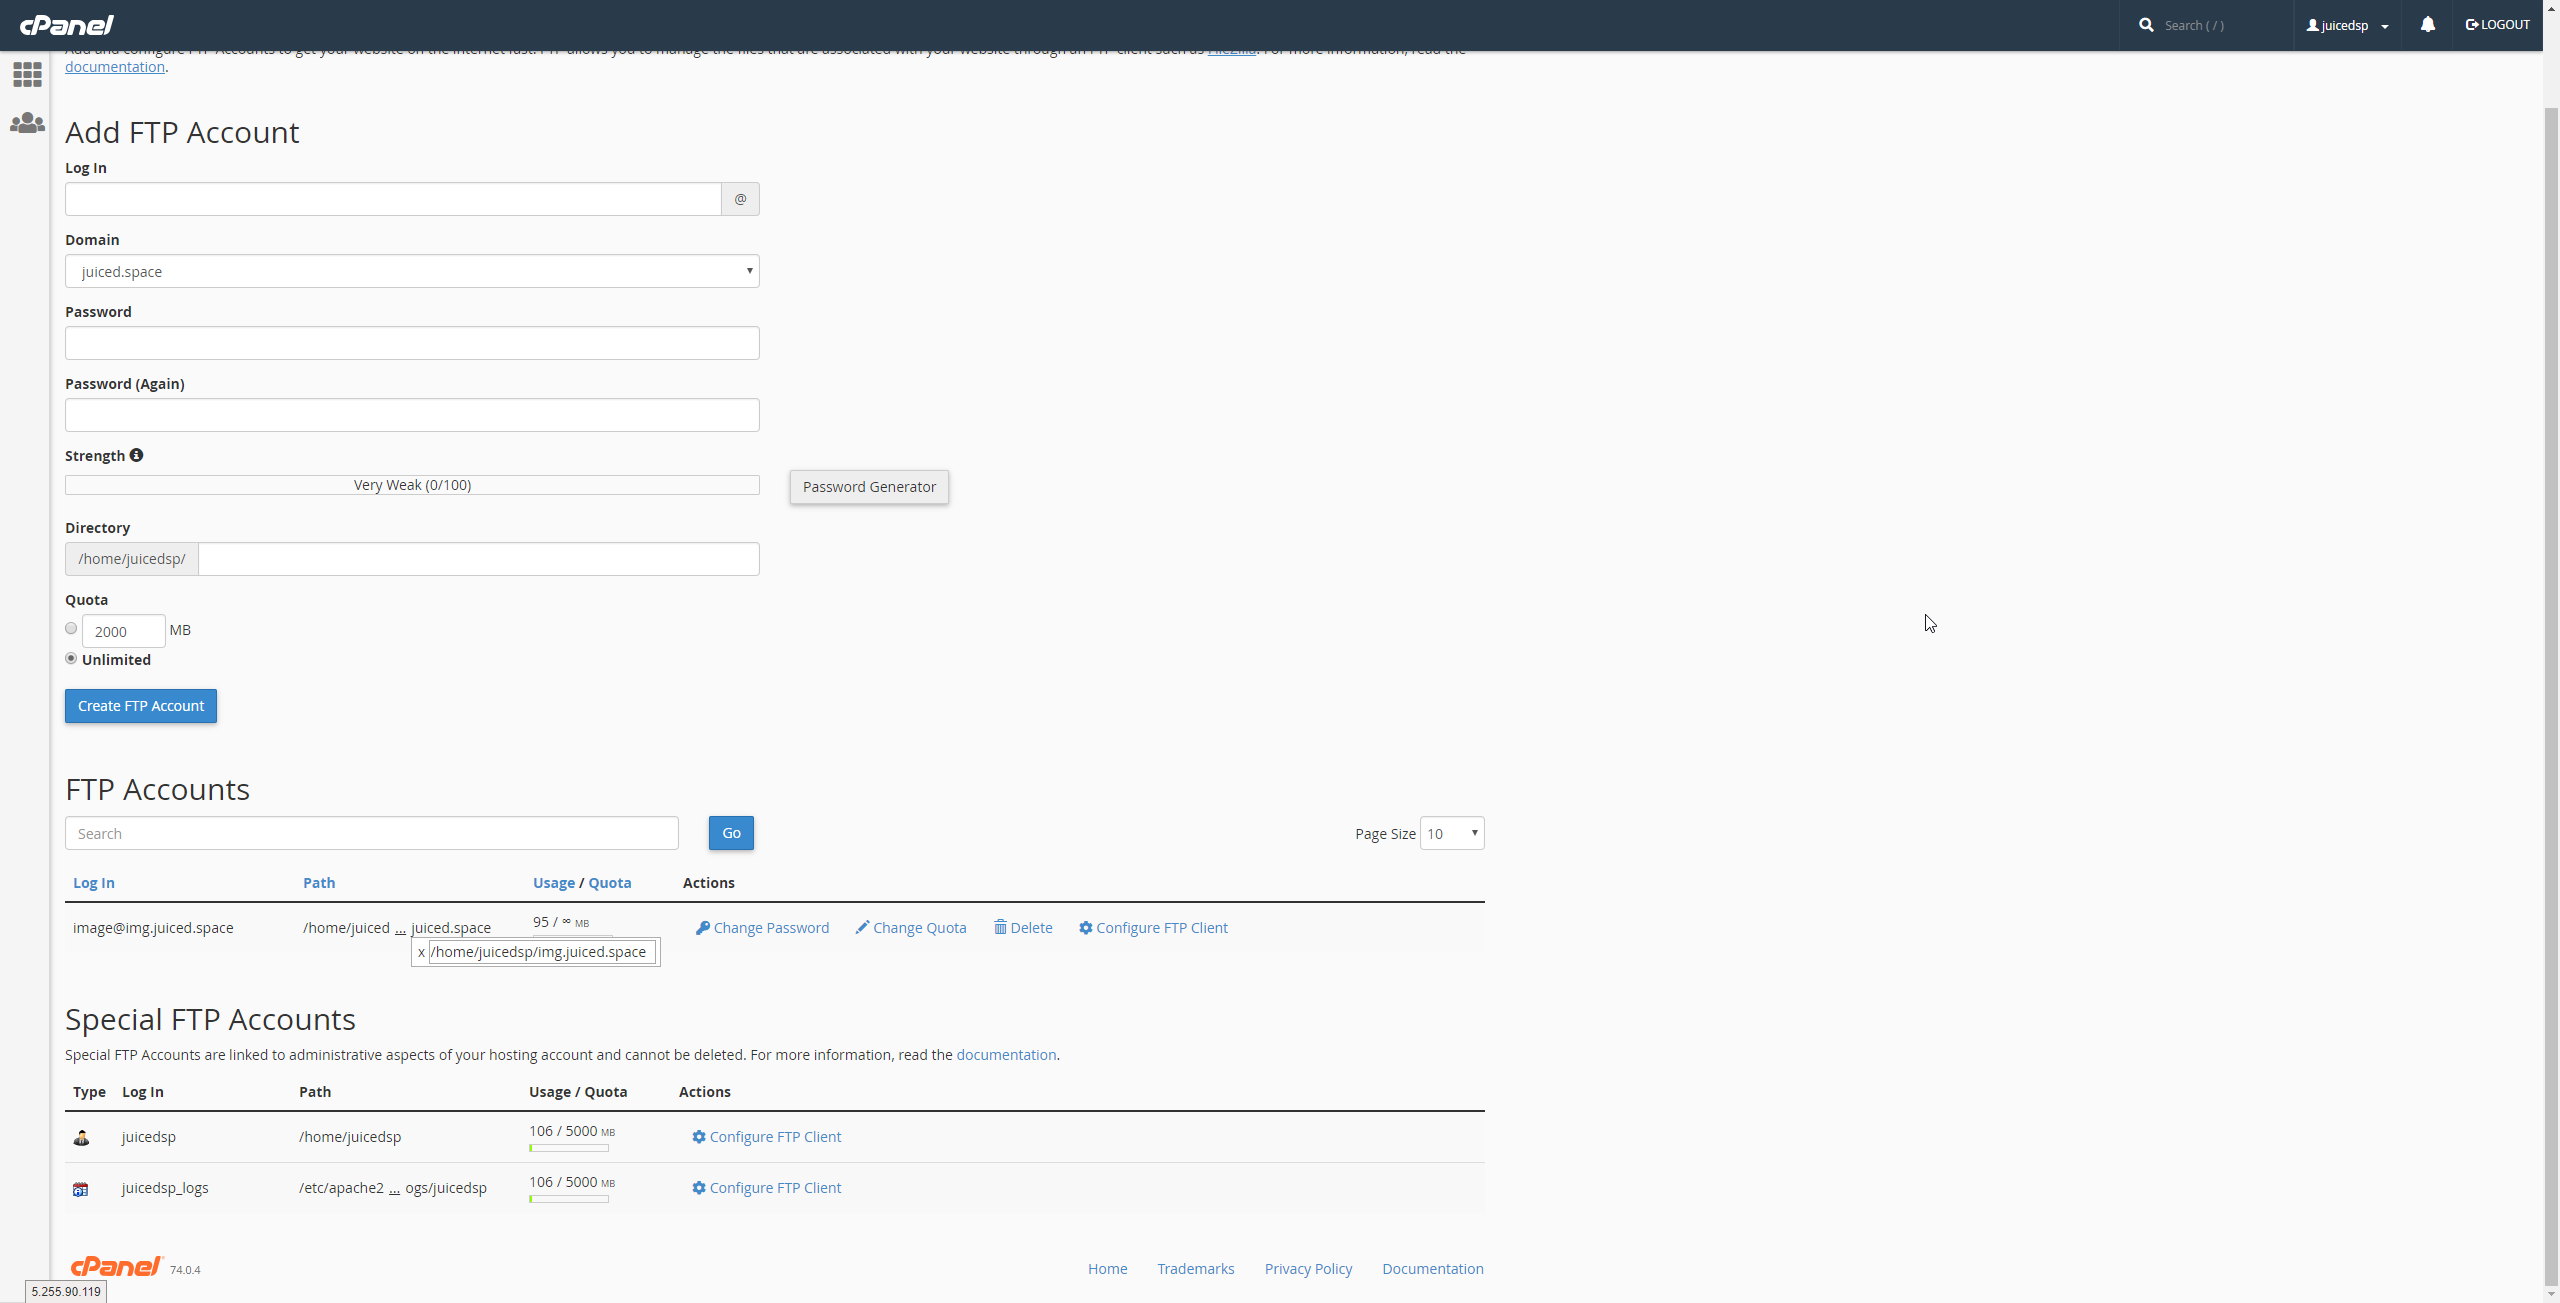The image size is (2560, 1303).
Task: Click the Delete trash icon
Action: tap(1000, 928)
